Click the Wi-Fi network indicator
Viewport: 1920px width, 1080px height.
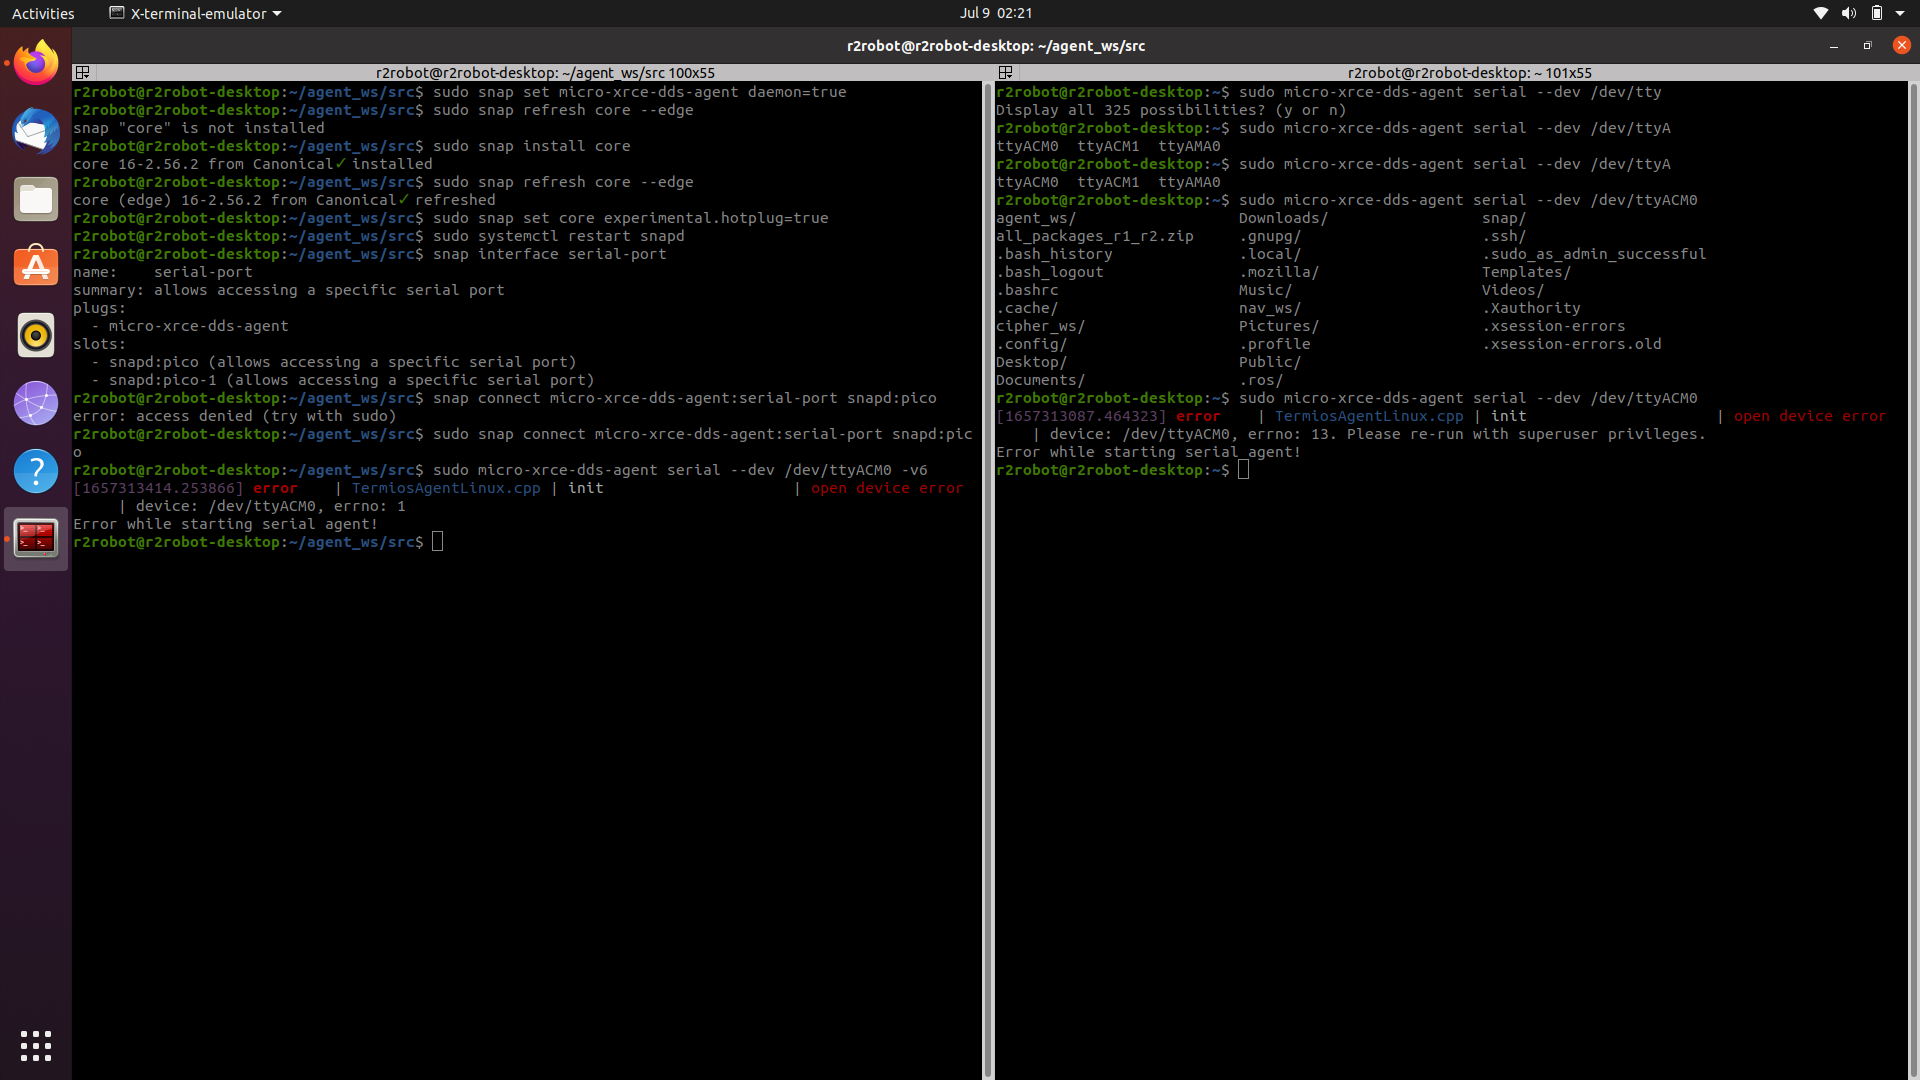(x=1821, y=13)
